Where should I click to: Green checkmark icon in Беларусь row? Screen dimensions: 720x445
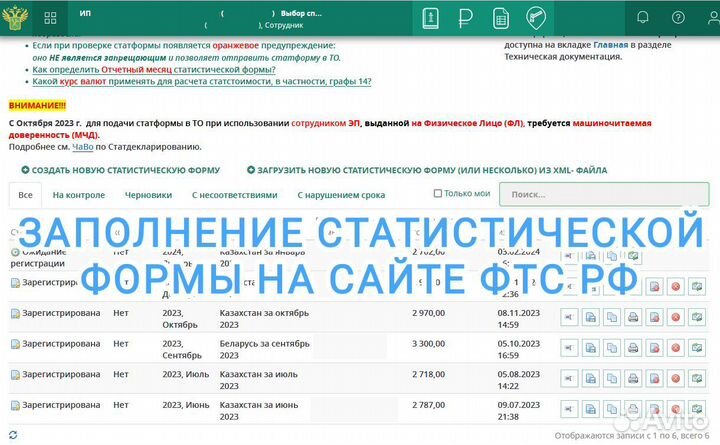697,348
